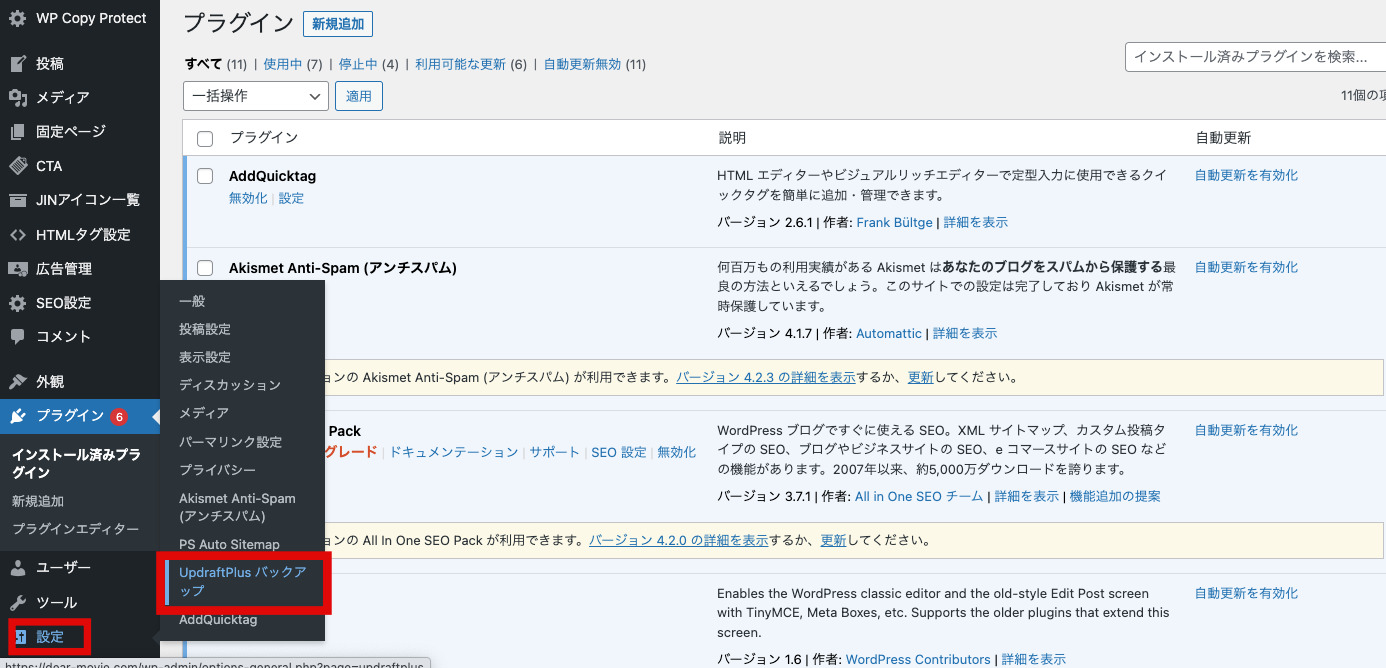Open All in One SEO チーム author link
1386x668 pixels.
click(919, 496)
